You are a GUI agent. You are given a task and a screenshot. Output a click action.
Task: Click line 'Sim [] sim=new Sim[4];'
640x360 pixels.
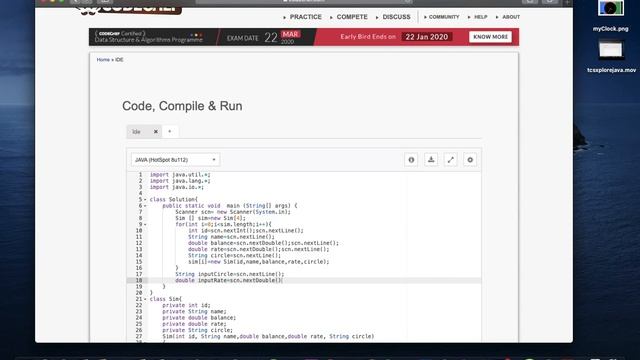210,218
